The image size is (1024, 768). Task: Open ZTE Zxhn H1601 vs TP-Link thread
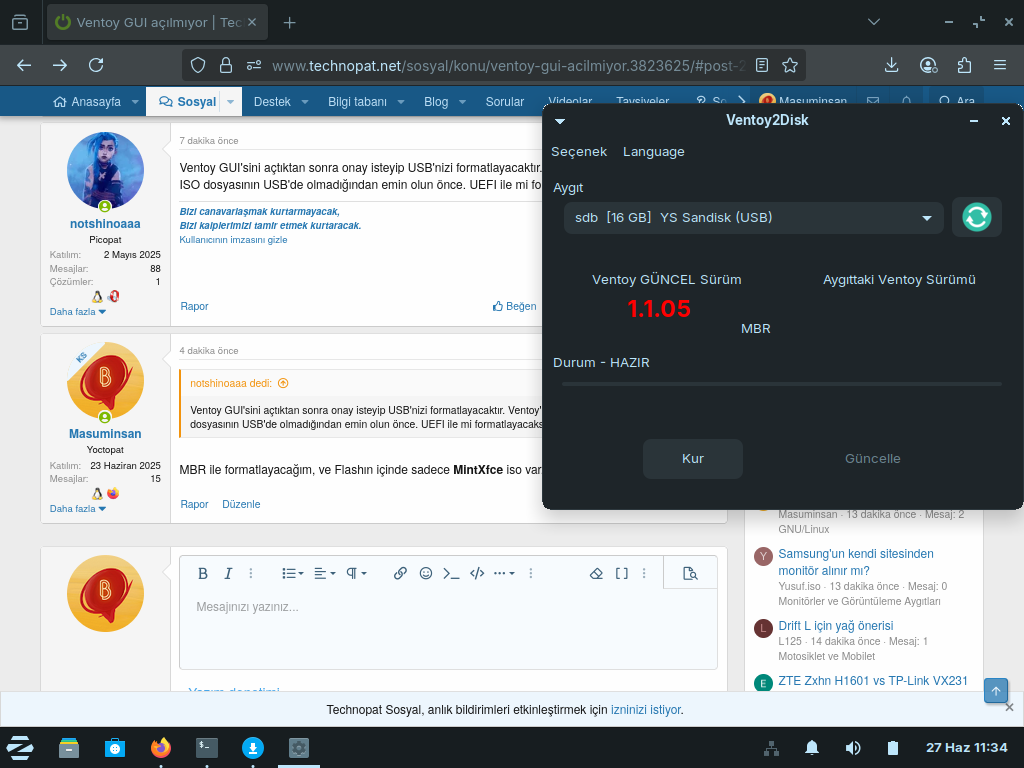(872, 680)
